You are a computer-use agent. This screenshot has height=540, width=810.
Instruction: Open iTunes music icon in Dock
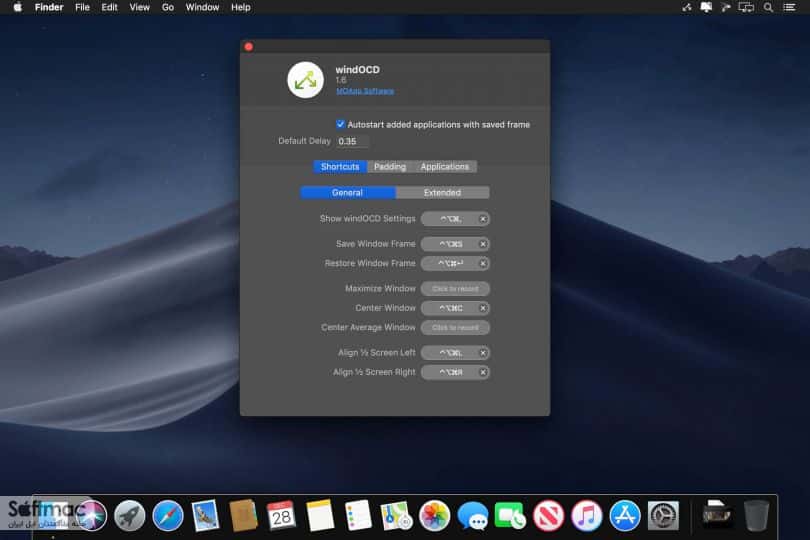point(586,515)
